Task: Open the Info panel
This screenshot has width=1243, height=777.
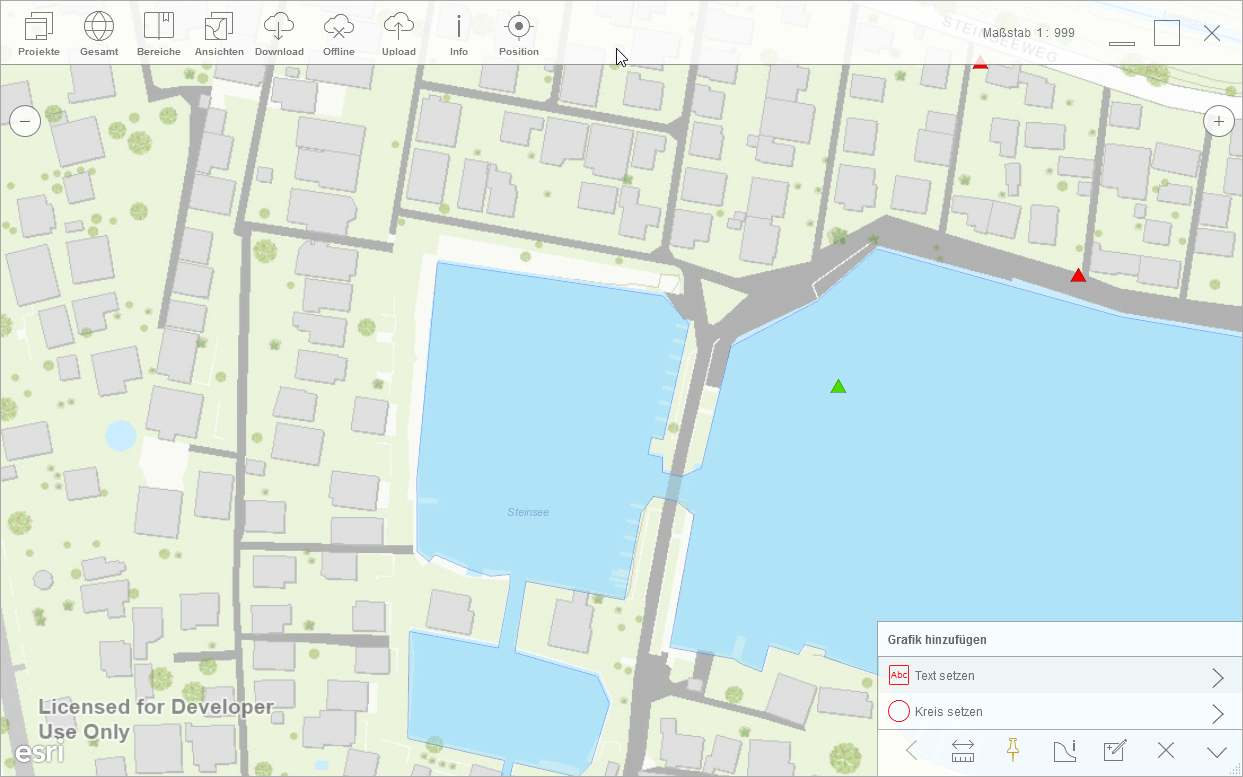Action: pos(459,34)
